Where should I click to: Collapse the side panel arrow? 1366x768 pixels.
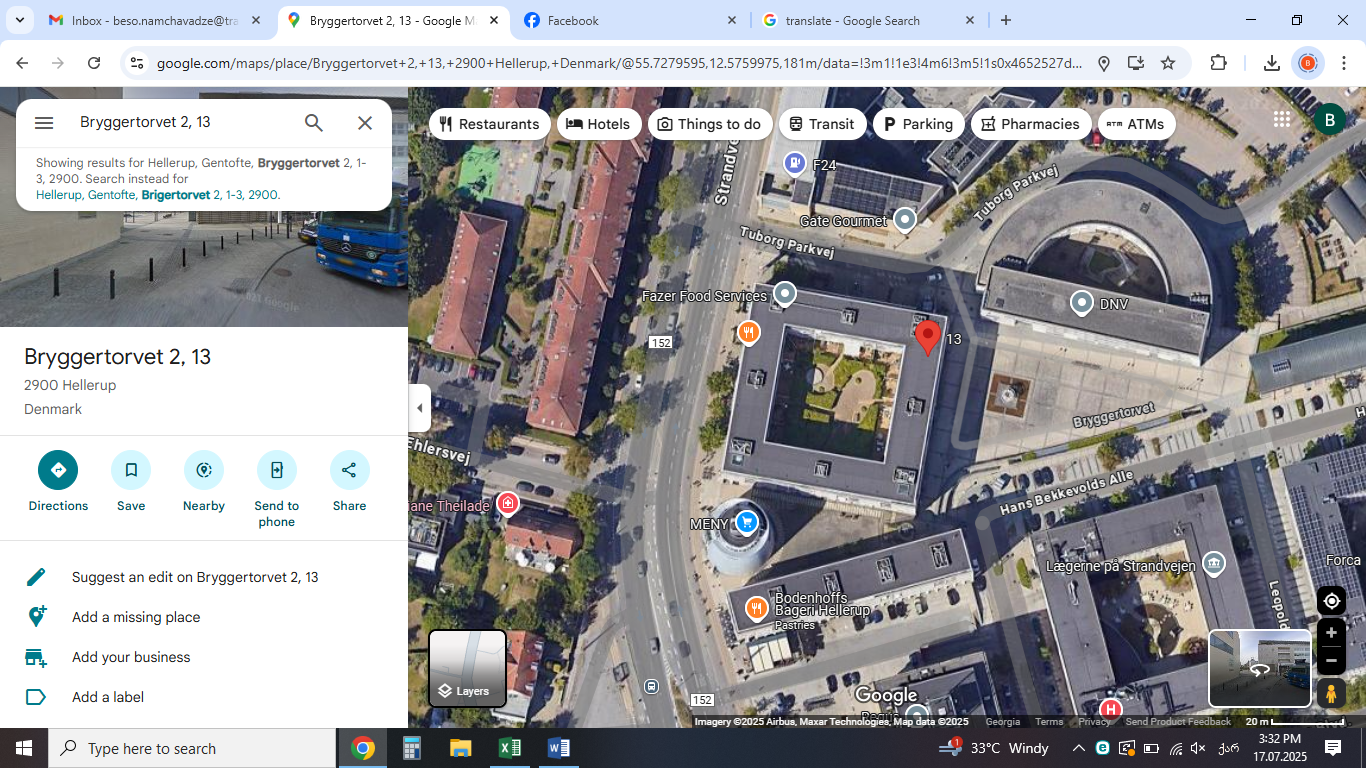pos(420,408)
